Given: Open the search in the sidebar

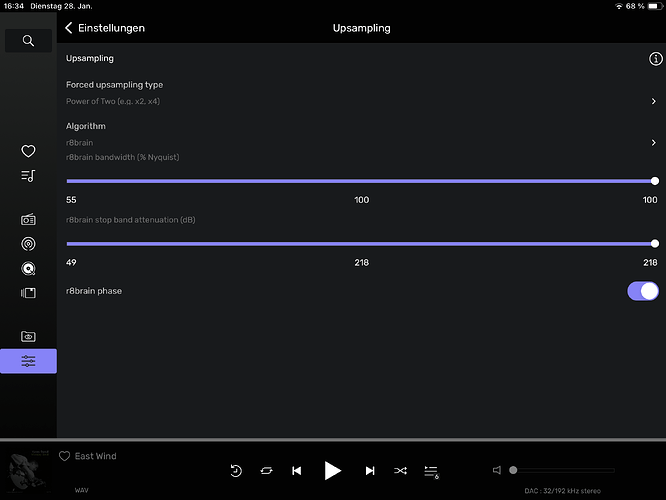Looking at the screenshot, I should [28, 41].
